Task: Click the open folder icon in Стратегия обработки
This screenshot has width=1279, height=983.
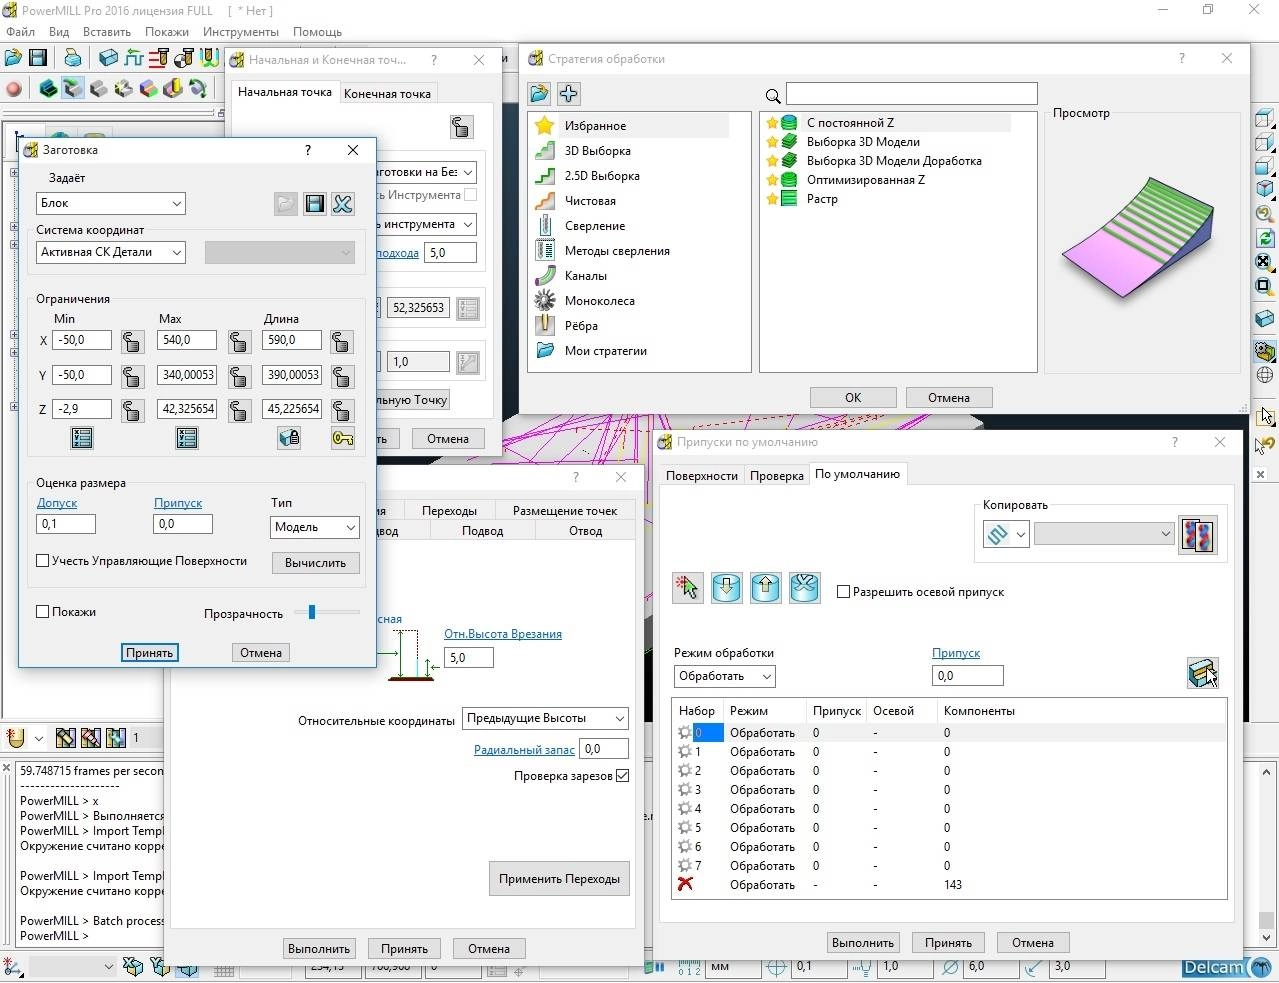Action: point(540,94)
